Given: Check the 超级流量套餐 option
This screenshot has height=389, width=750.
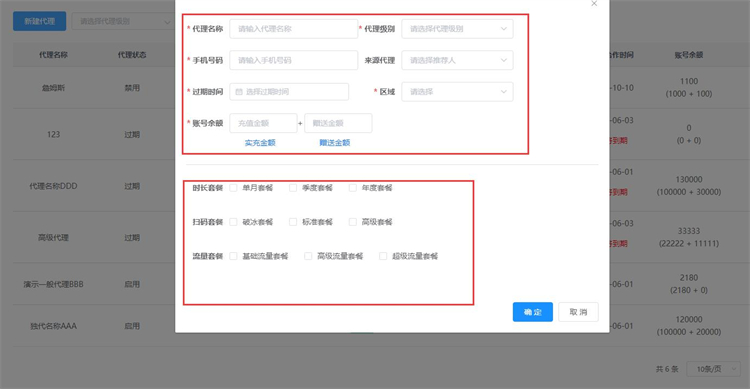Looking at the screenshot, I should 383,256.
